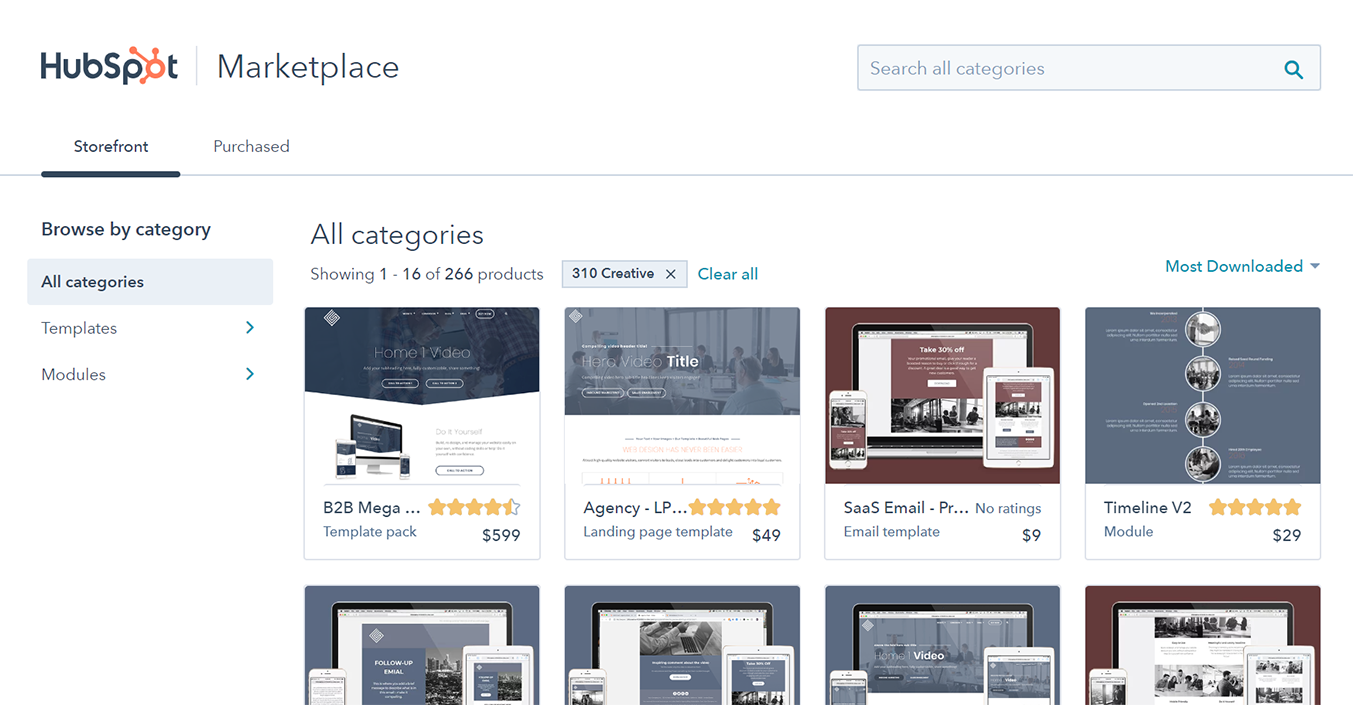Click the Landing page template label
1353x705 pixels.
(658, 532)
